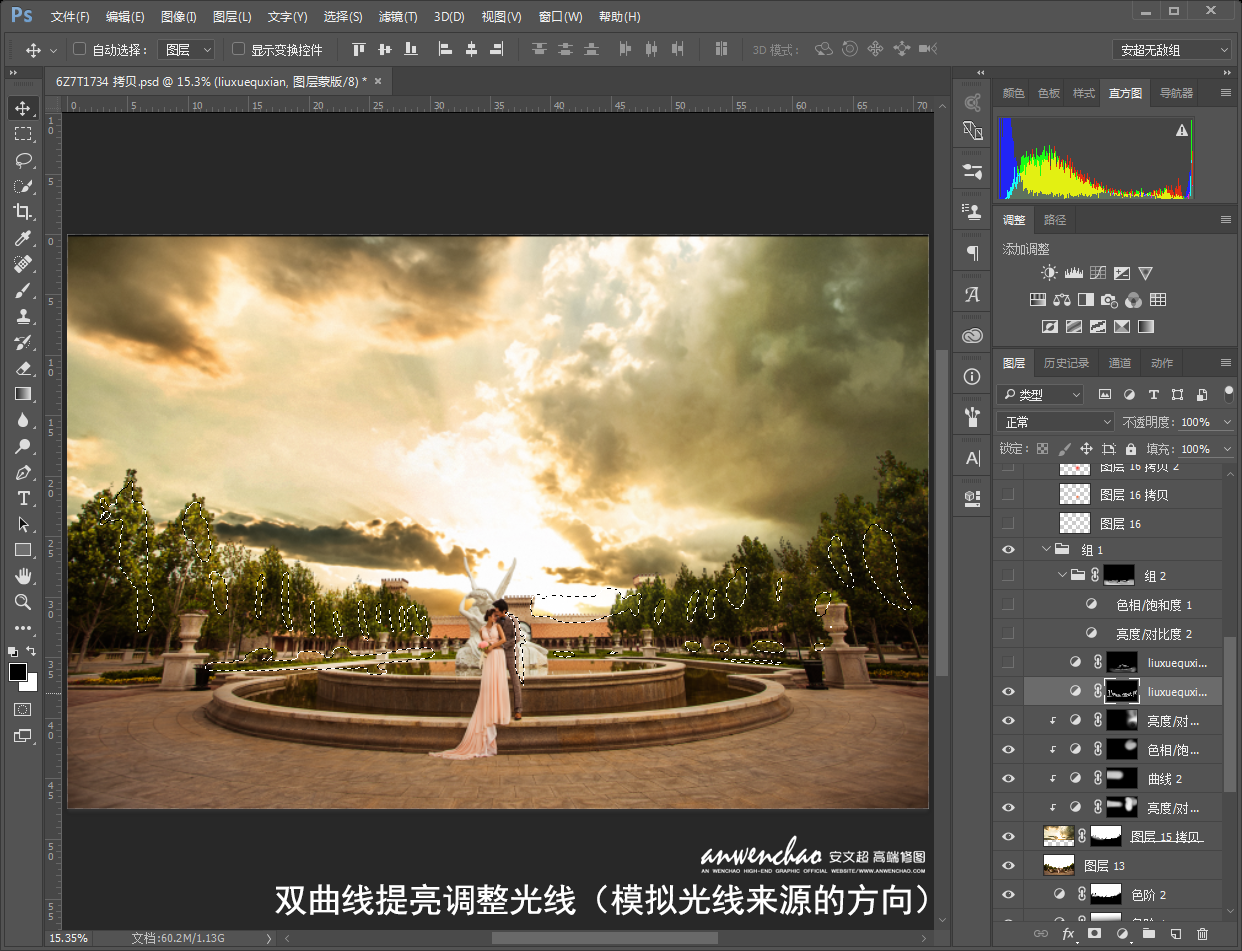Viewport: 1242px width, 951px height.
Task: Switch to the 通道 tab
Action: [1120, 363]
